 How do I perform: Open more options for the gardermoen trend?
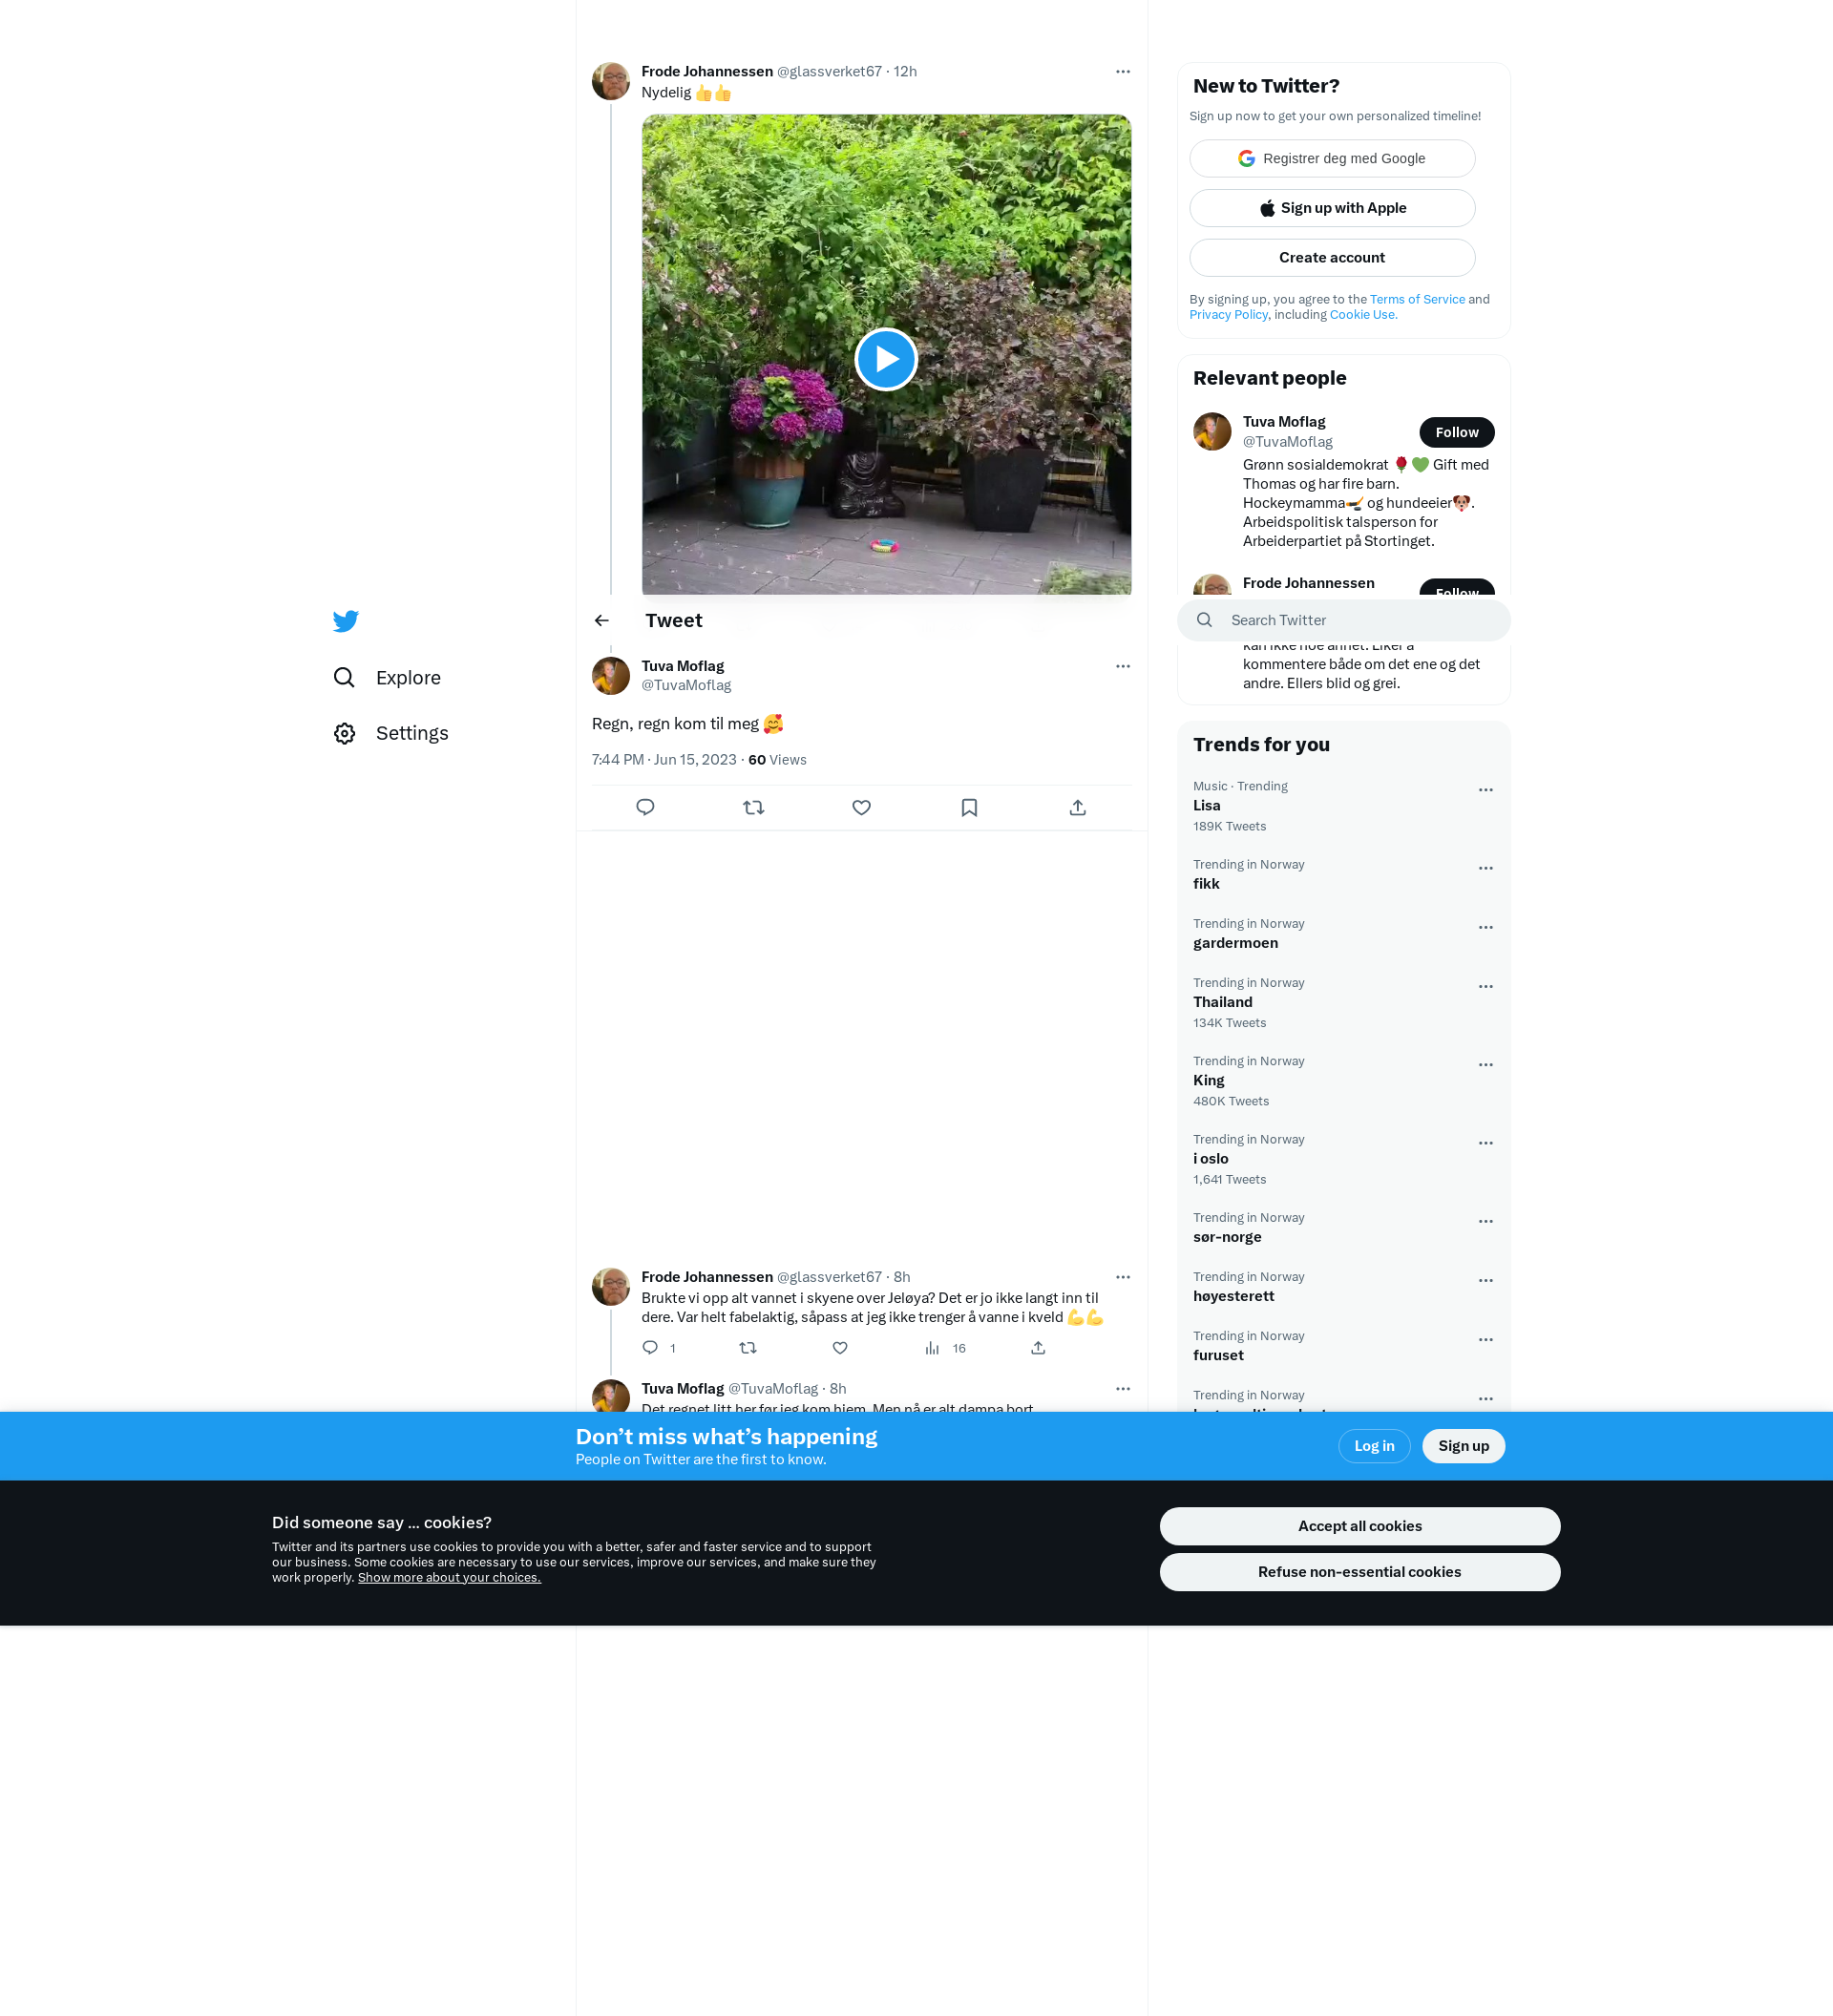tap(1485, 928)
